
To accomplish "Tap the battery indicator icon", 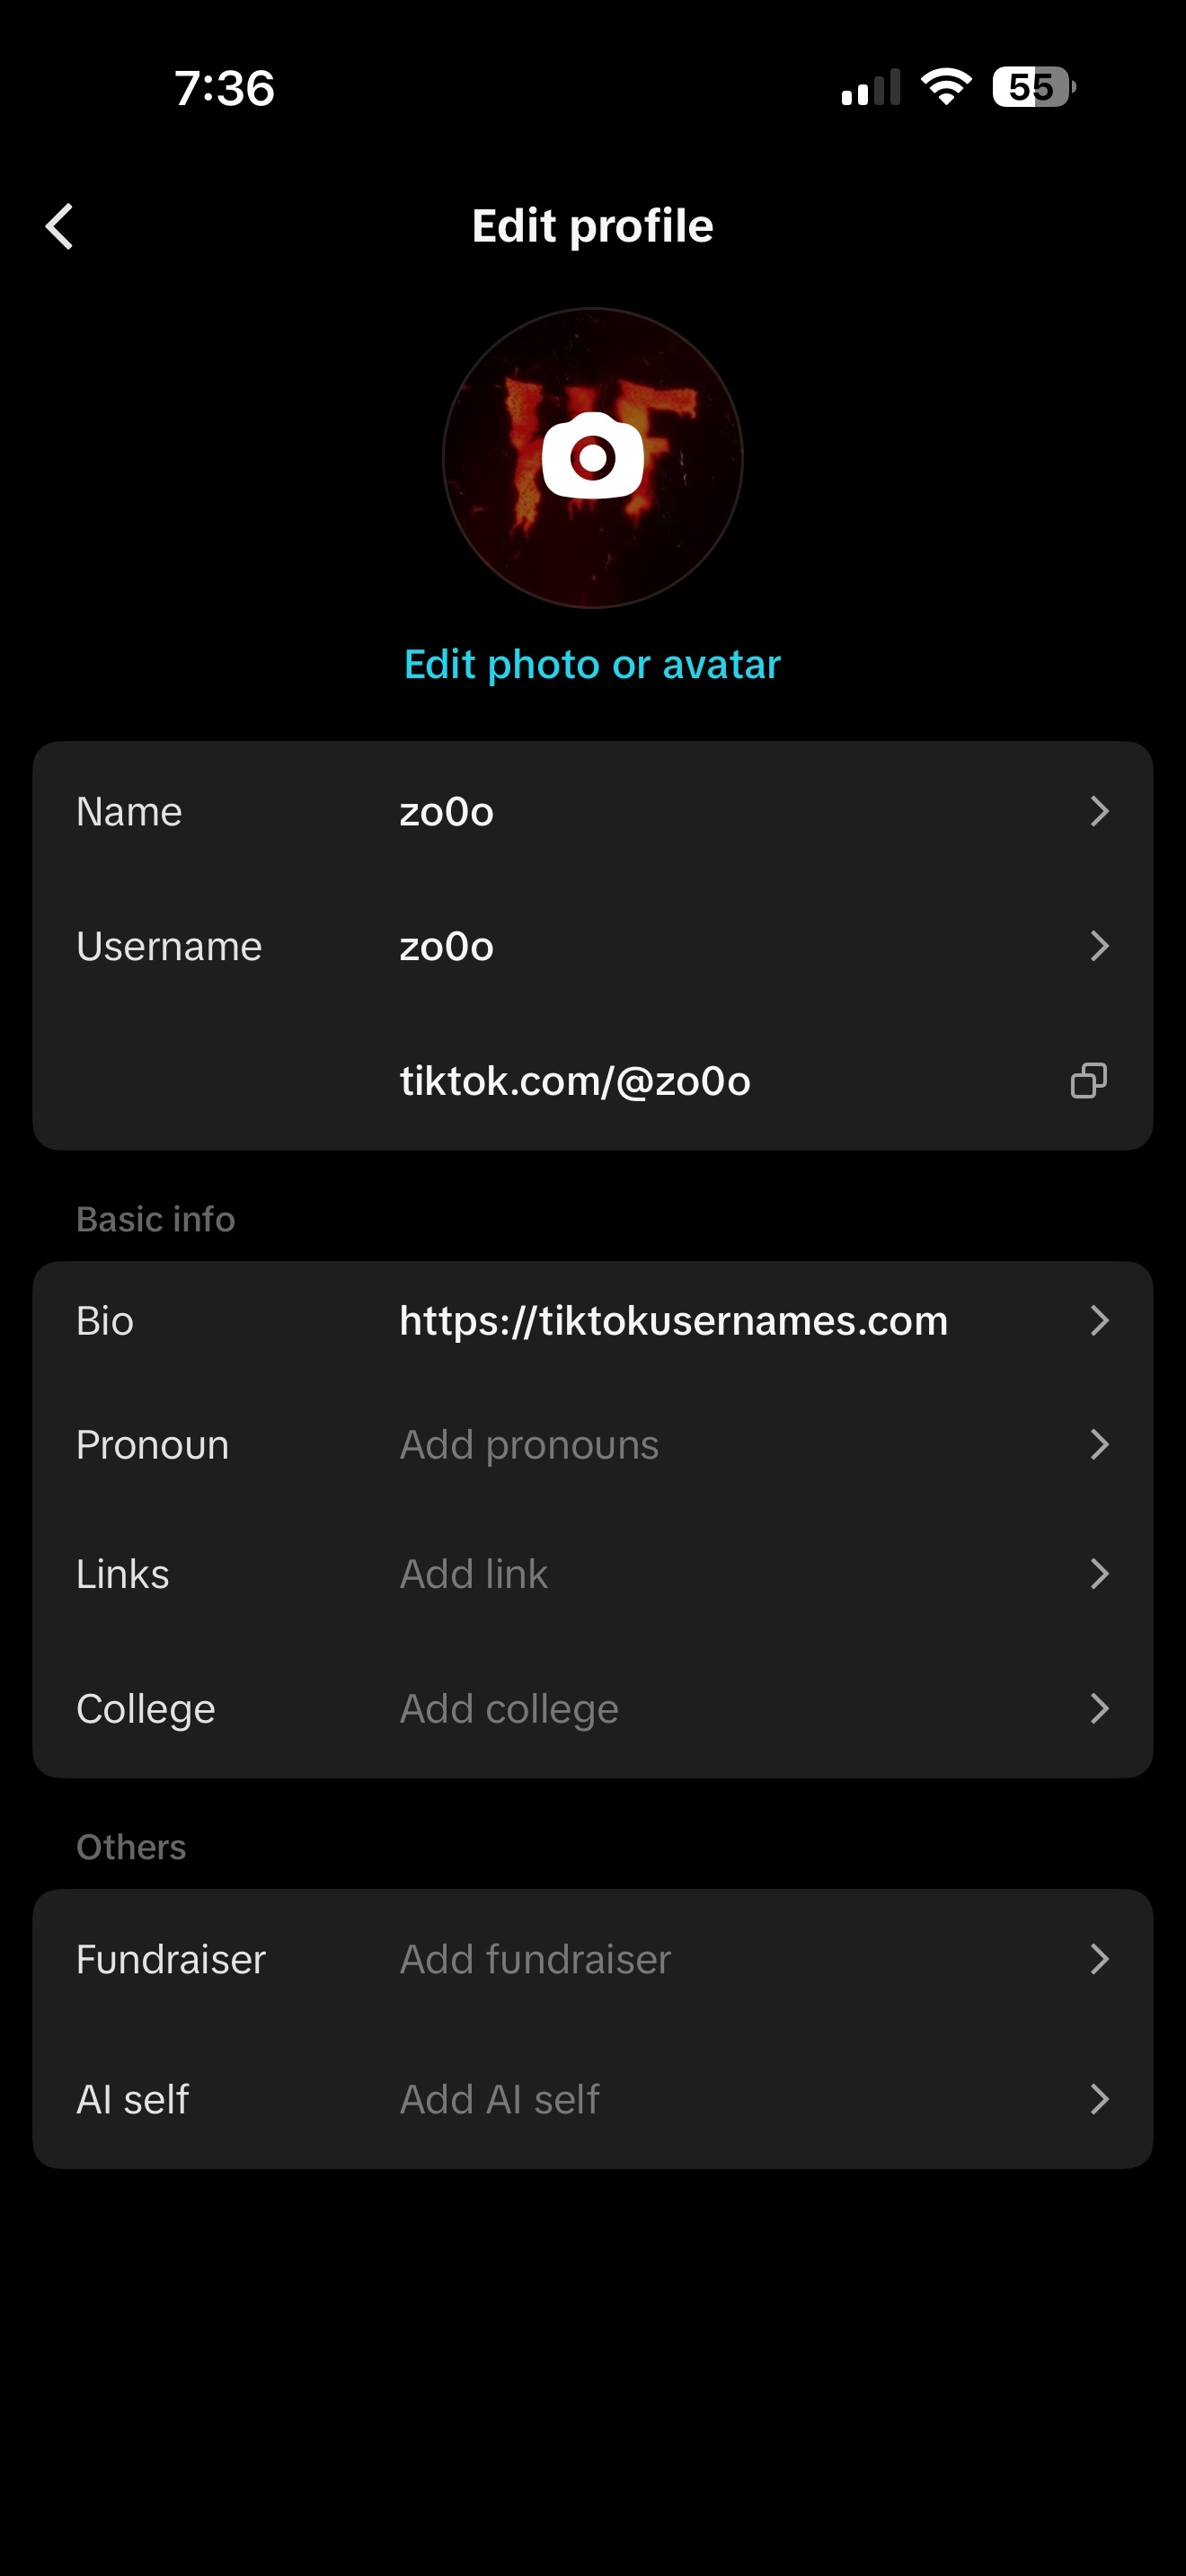I will 1033,87.
